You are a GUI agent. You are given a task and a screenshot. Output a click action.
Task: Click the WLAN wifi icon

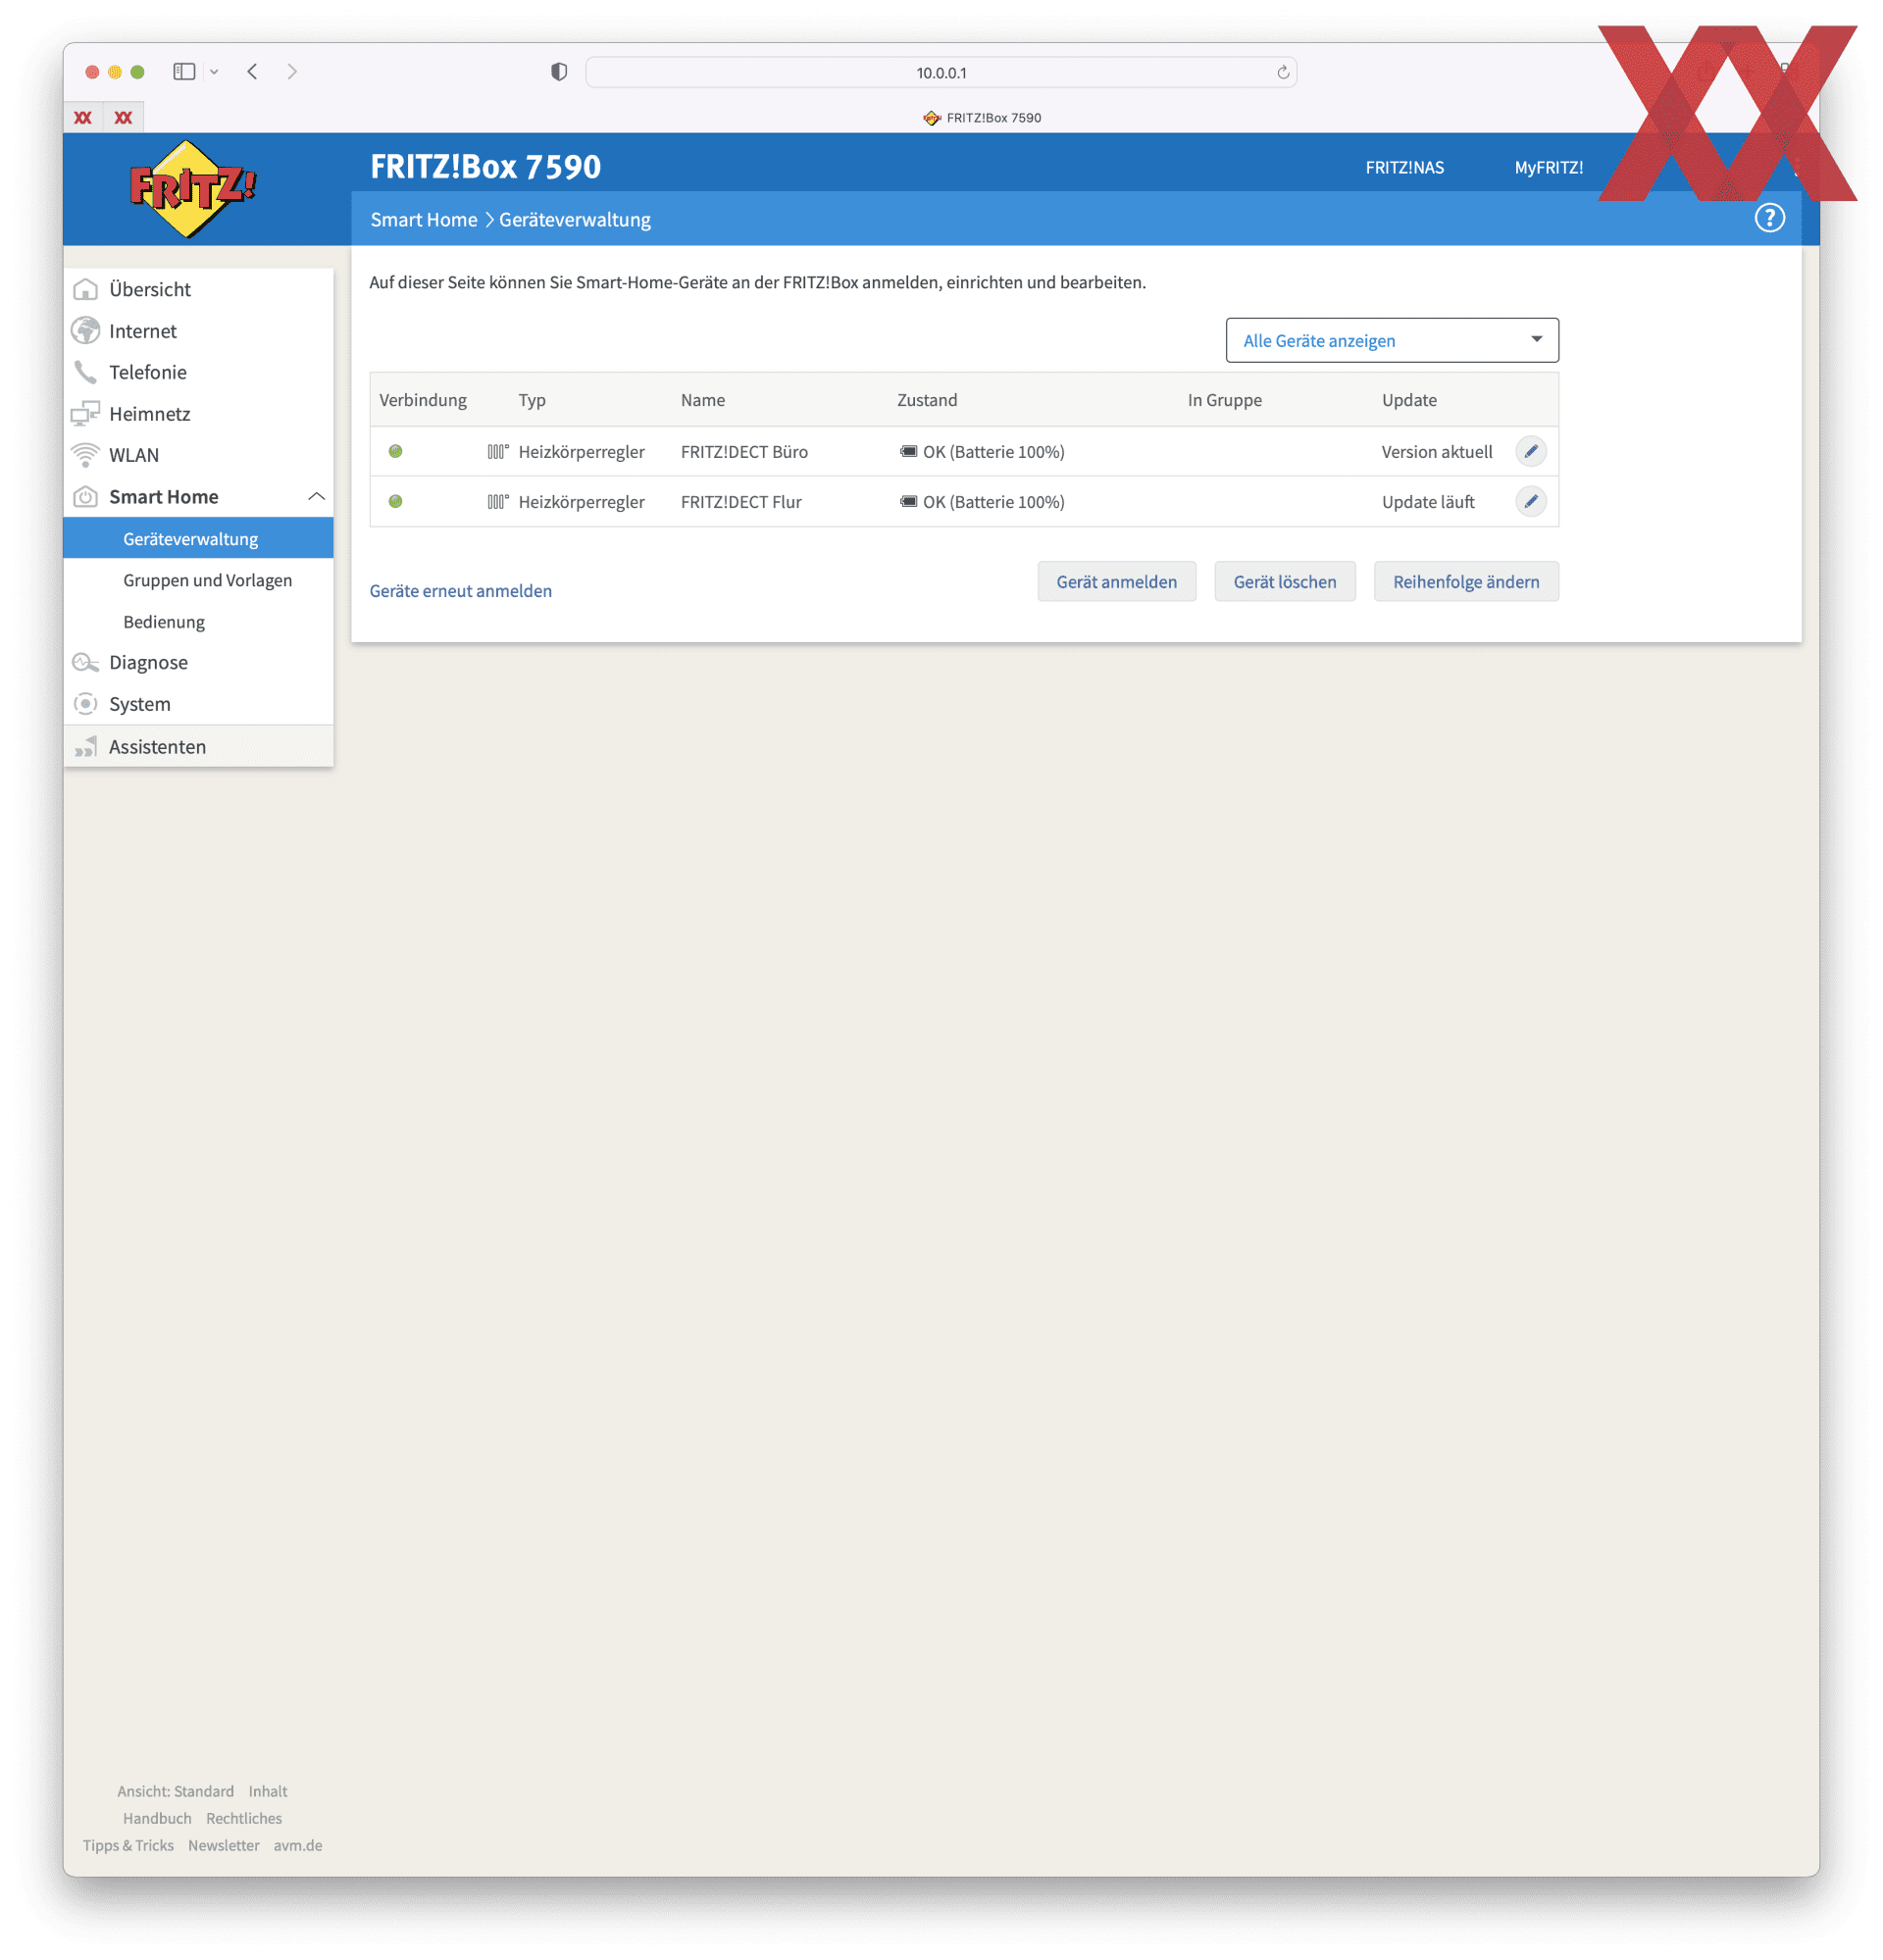coord(86,455)
